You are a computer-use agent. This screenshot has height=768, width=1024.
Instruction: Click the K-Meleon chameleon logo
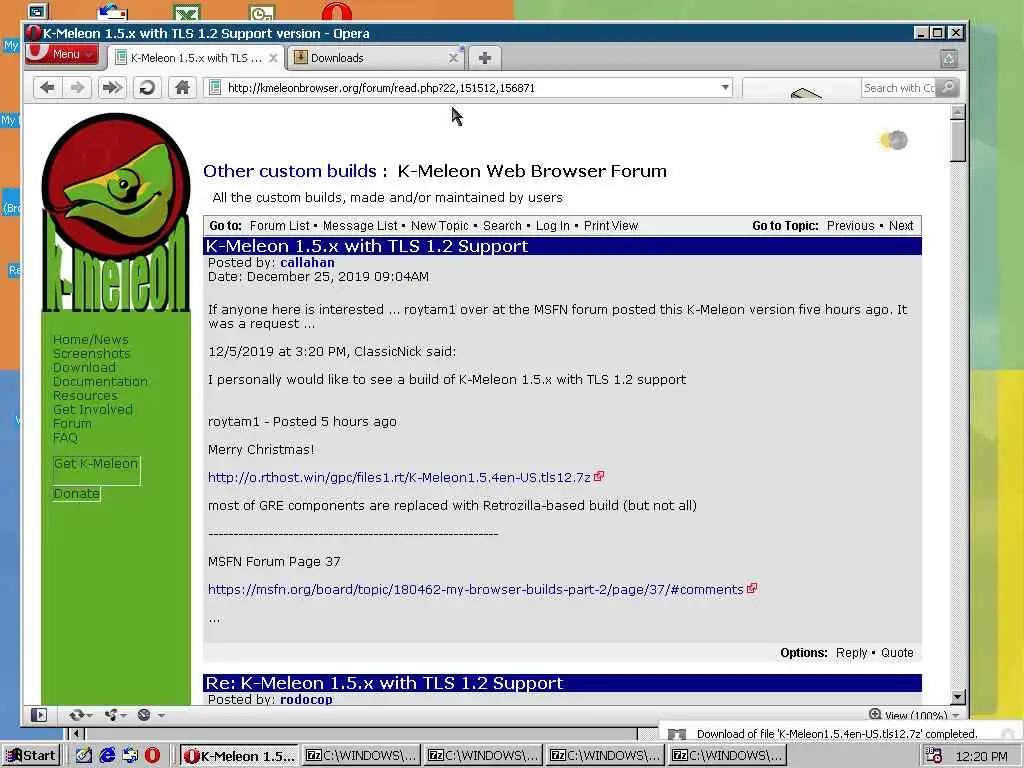click(x=116, y=212)
